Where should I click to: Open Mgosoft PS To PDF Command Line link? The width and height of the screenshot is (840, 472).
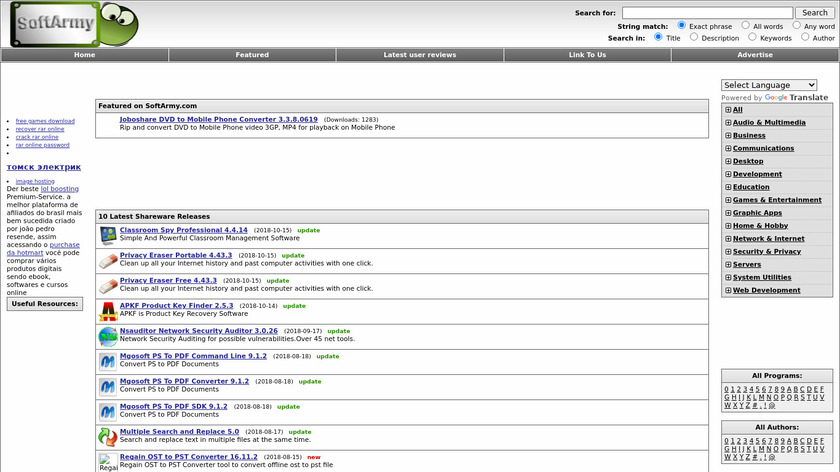(x=193, y=356)
